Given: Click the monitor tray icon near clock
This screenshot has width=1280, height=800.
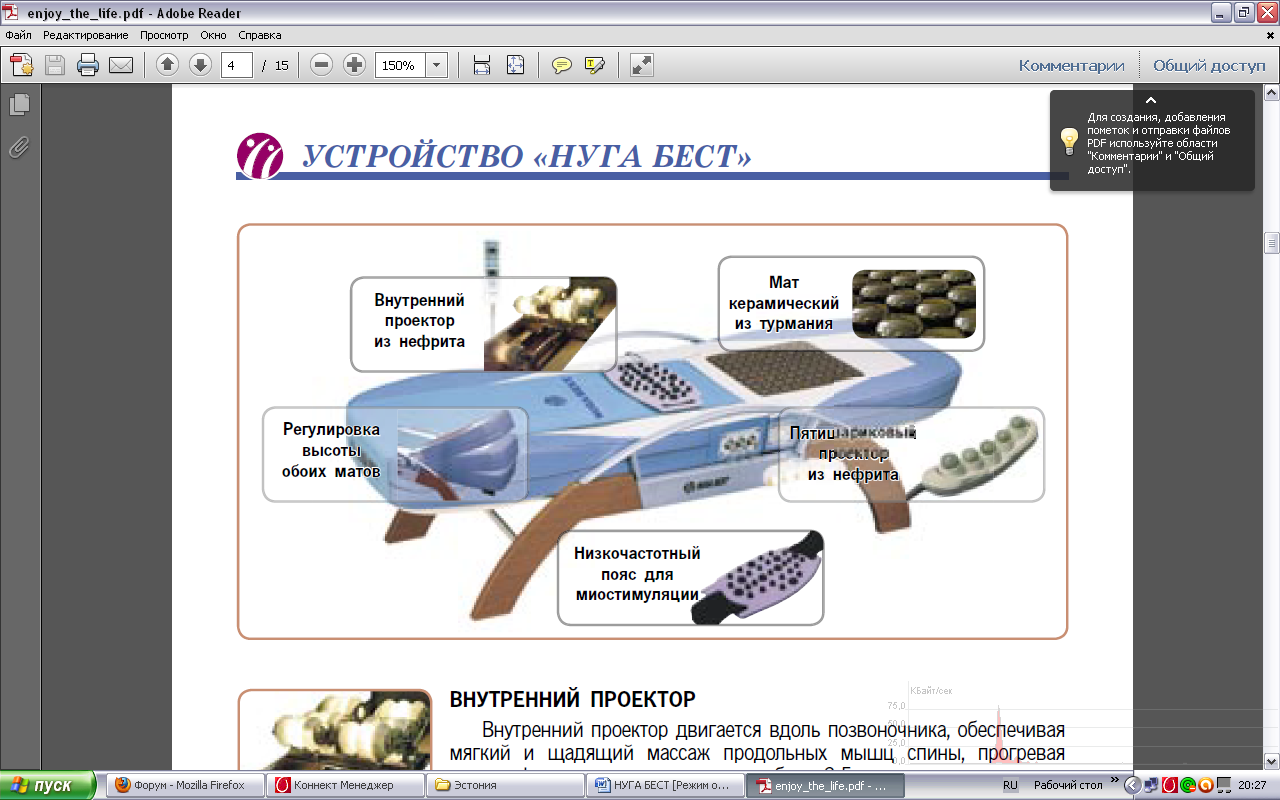Looking at the screenshot, I should point(1222,785).
